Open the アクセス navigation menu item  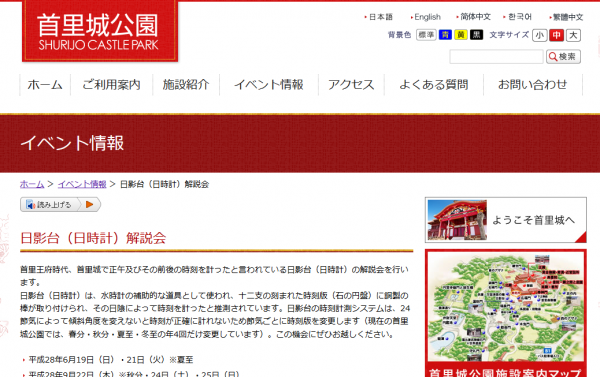click(351, 85)
